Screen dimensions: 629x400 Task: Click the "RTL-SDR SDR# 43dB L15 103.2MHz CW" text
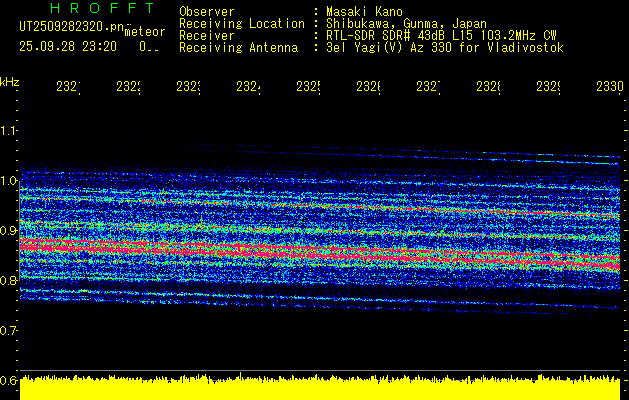pyautogui.click(x=441, y=36)
